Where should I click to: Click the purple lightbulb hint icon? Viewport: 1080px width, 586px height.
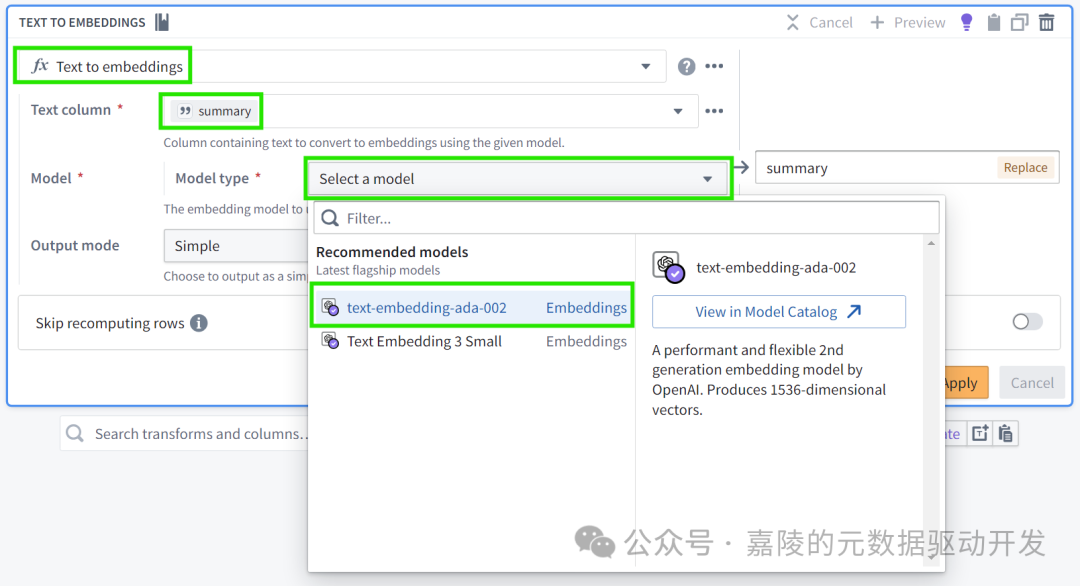[x=966, y=23]
